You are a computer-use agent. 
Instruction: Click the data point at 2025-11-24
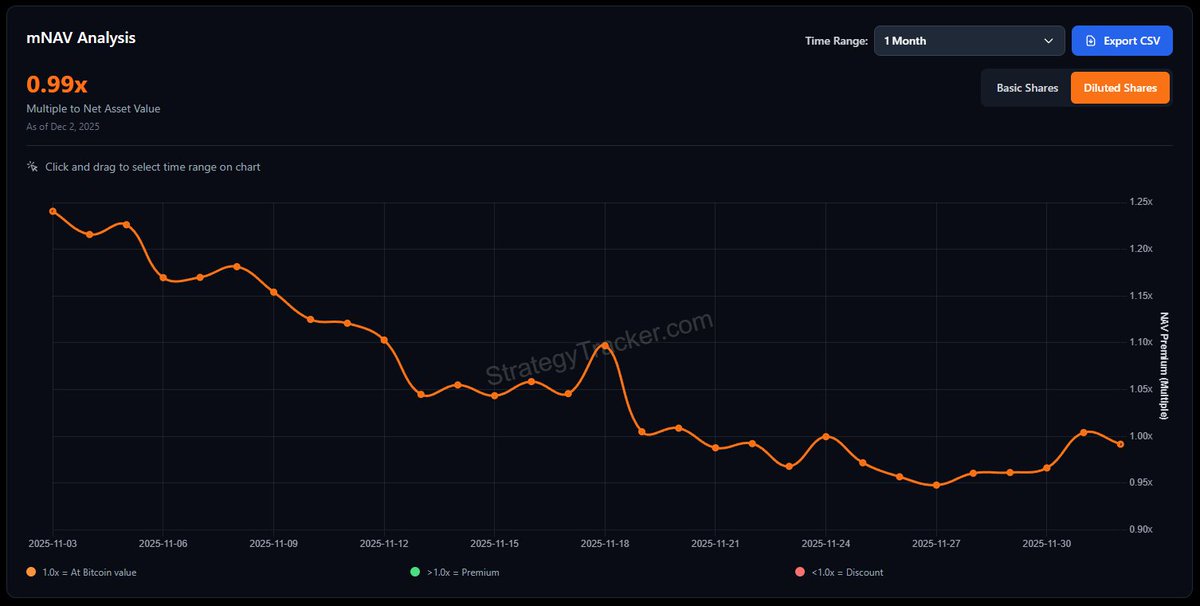click(x=825, y=436)
